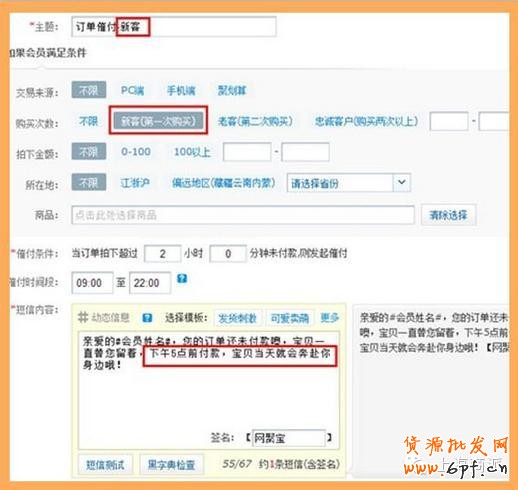Image resolution: width=518 pixels, height=490 pixels.
Task: Choose the 可爱卖萌 template
Action: [x=289, y=318]
